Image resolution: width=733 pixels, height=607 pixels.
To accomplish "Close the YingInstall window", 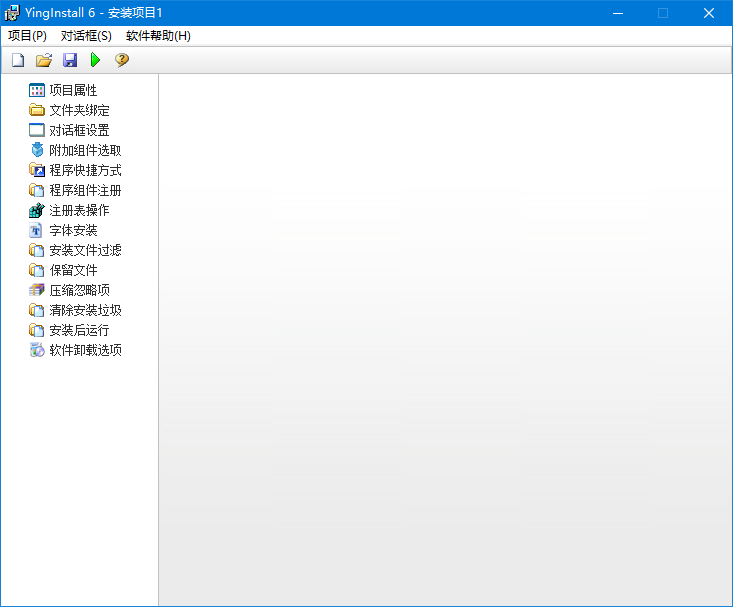I will point(709,13).
